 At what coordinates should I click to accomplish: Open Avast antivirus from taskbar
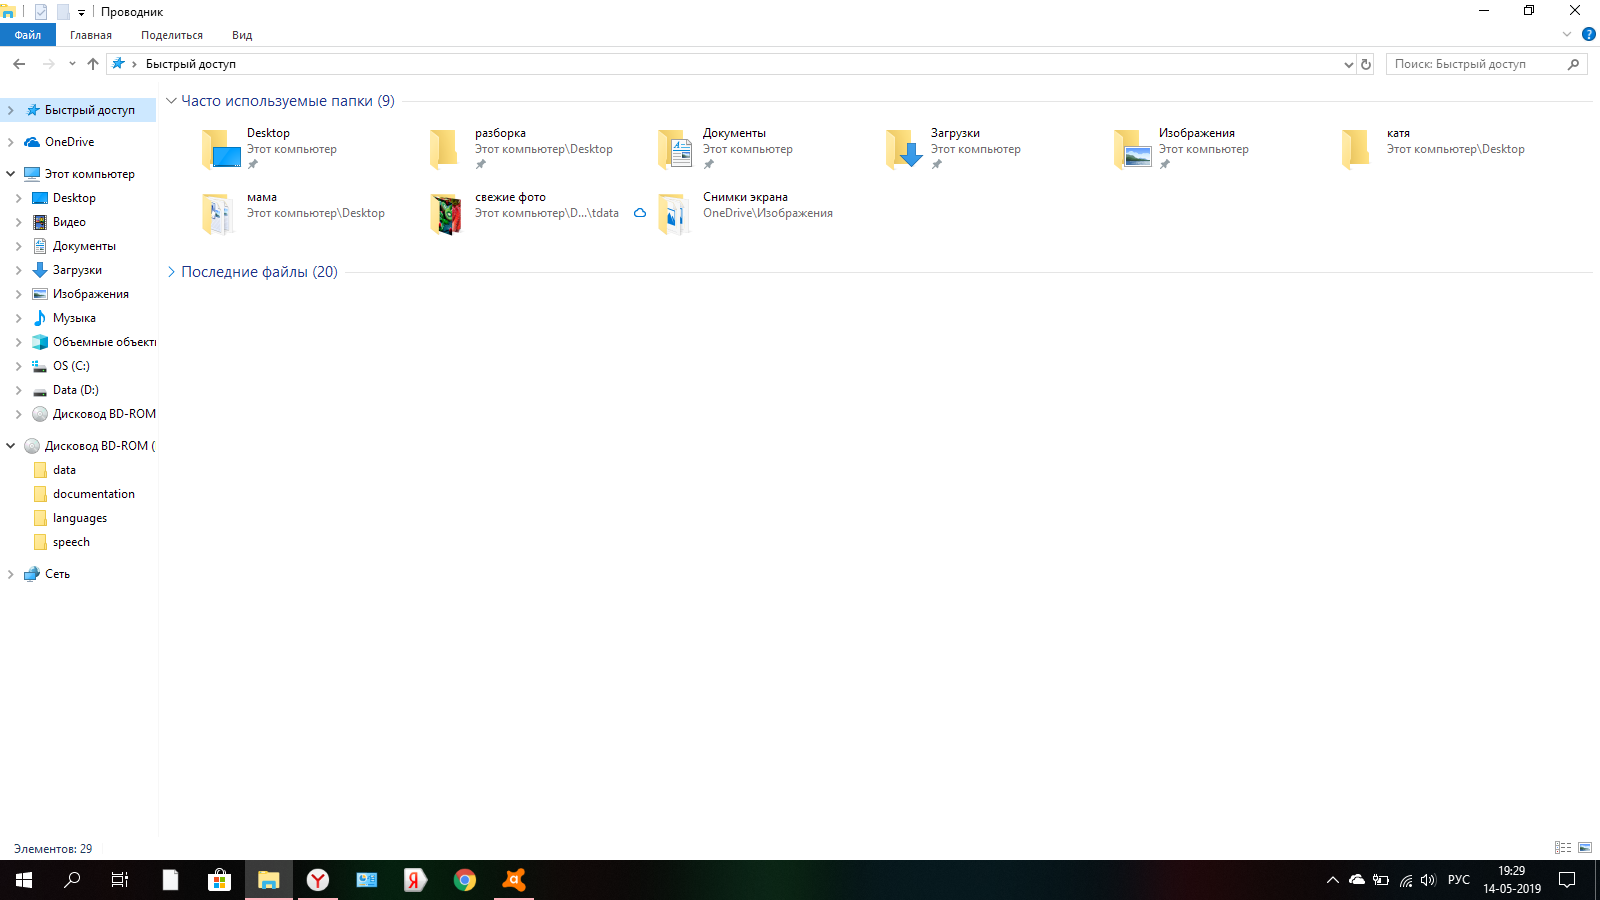514,880
